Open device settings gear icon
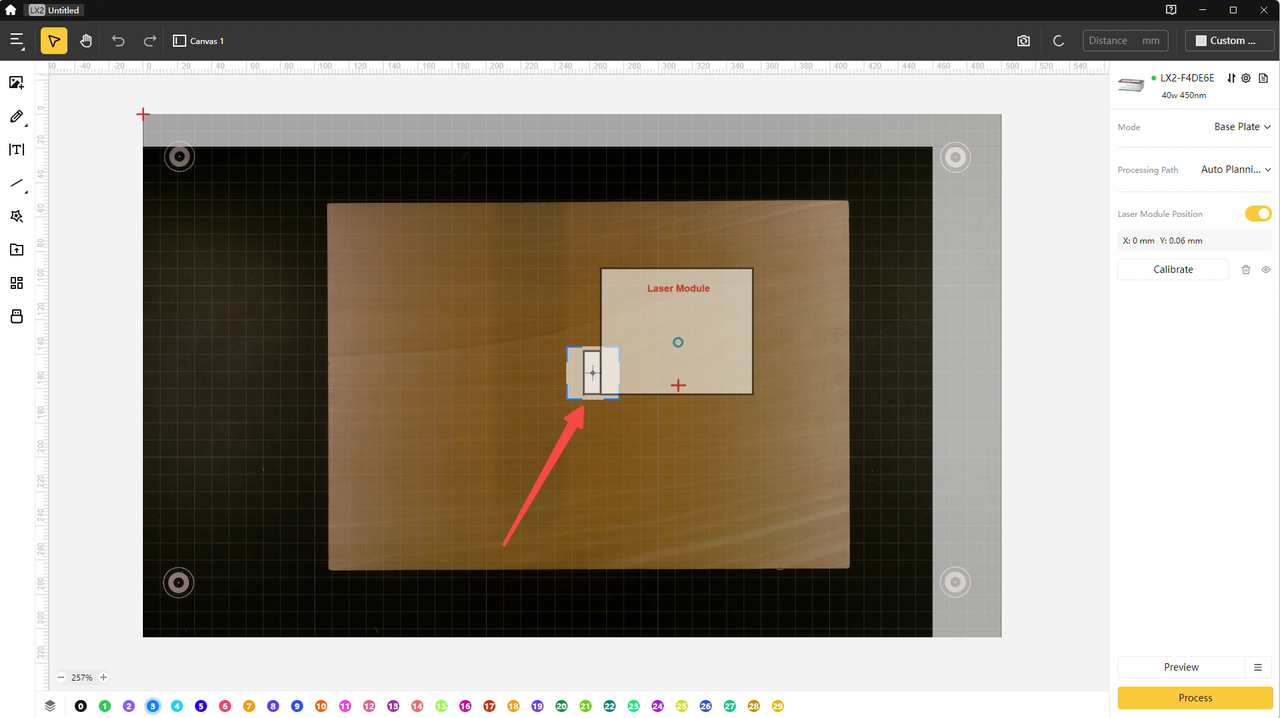Viewport: 1280px width, 718px height. [x=1246, y=78]
